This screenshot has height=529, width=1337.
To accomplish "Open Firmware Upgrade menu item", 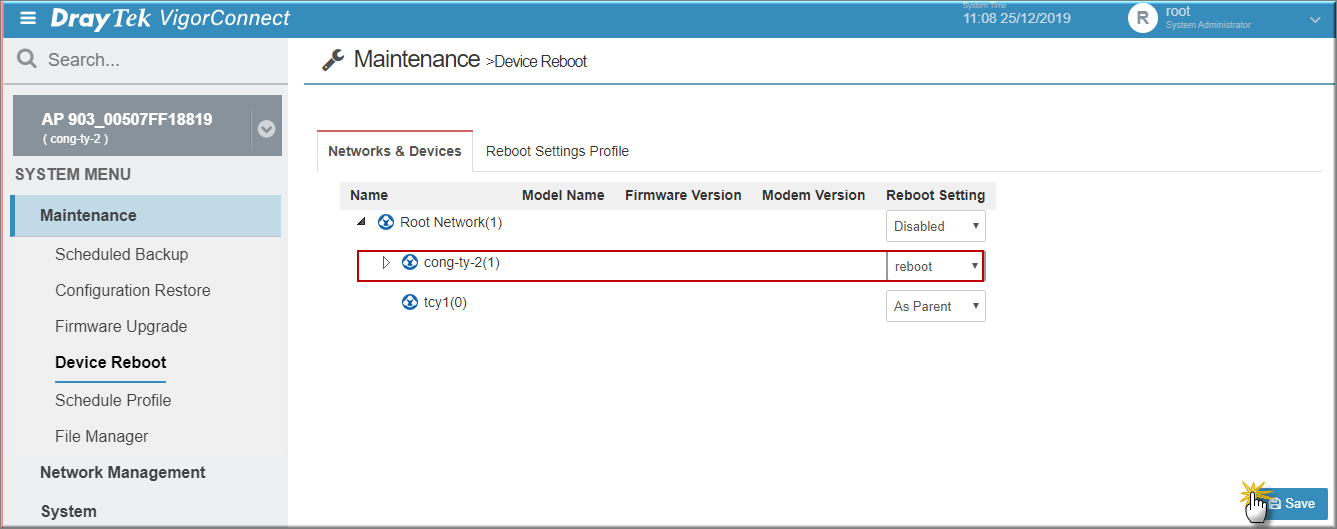I will (x=121, y=326).
